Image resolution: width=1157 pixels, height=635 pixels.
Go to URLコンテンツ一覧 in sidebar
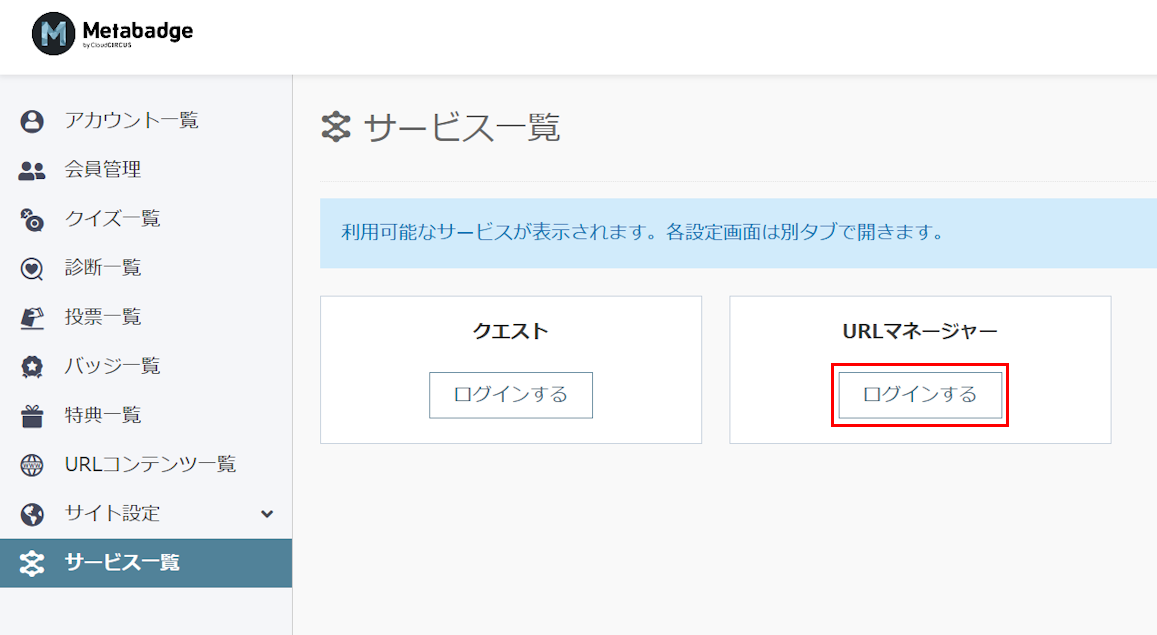click(146, 465)
